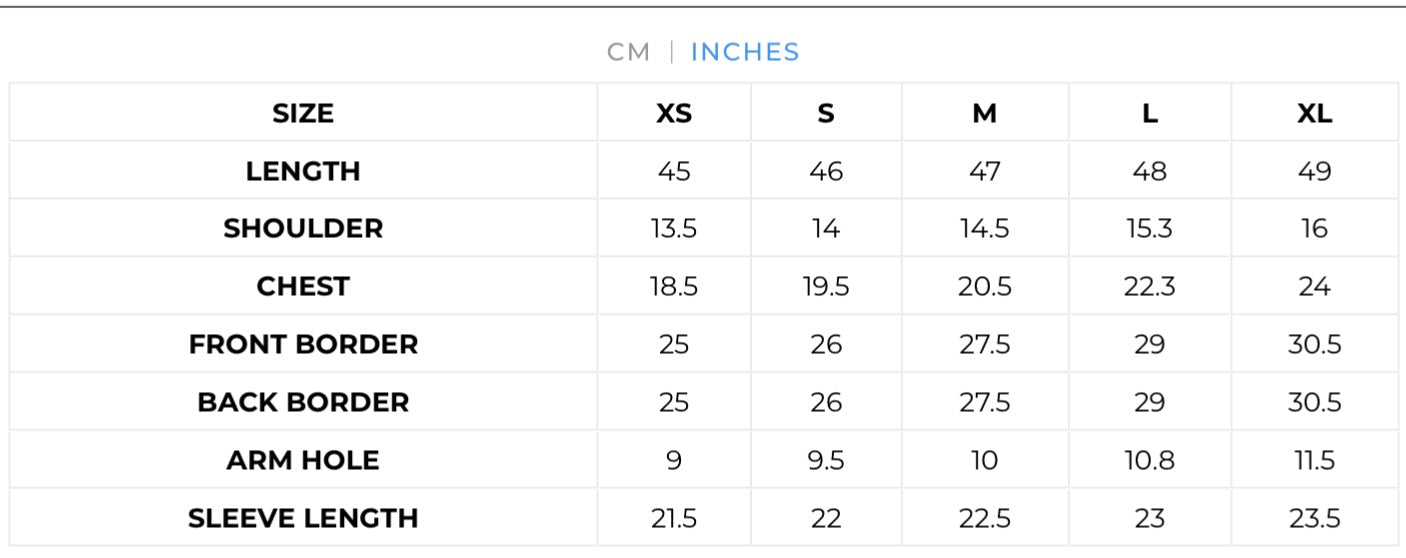Click sleeve length 23.5 for XL
The width and height of the screenshot is (1406, 558).
pyautogui.click(x=1314, y=519)
